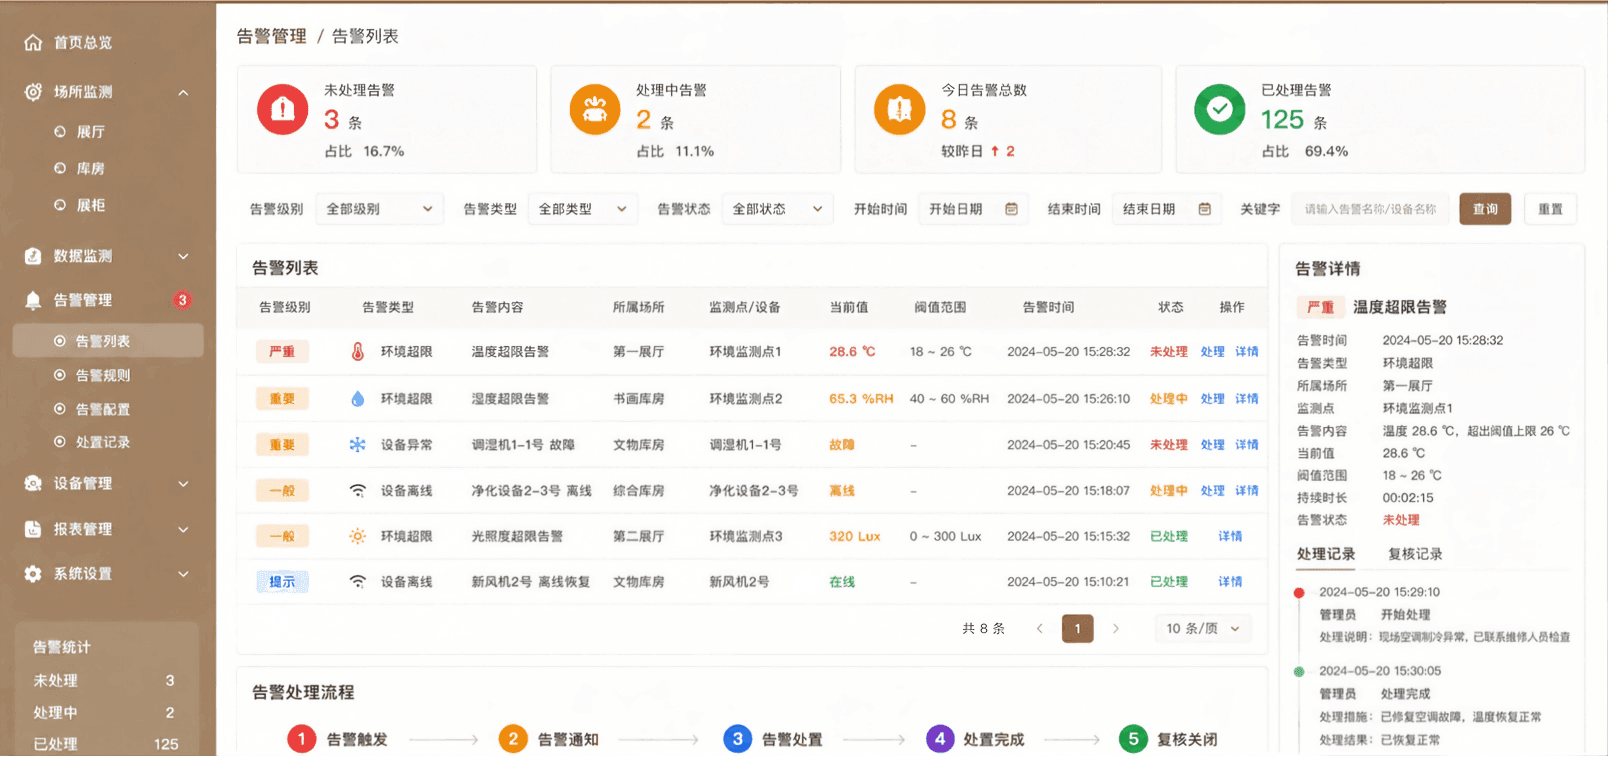Select 展柜 under 场所监测
This screenshot has width=1610, height=757.
[91, 205]
